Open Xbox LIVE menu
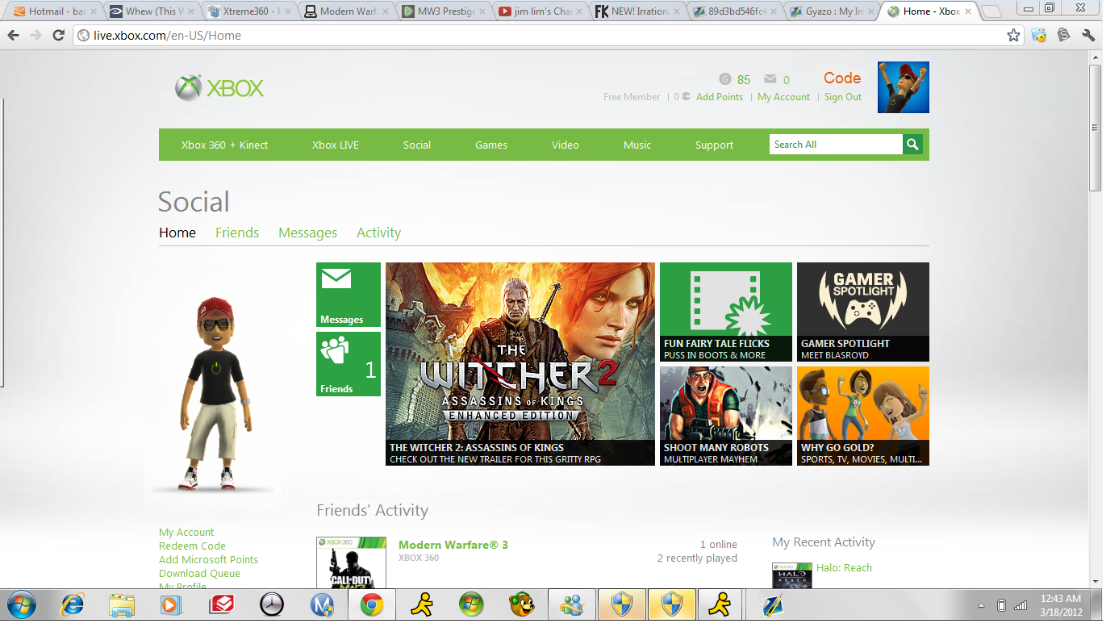 pyautogui.click(x=335, y=145)
